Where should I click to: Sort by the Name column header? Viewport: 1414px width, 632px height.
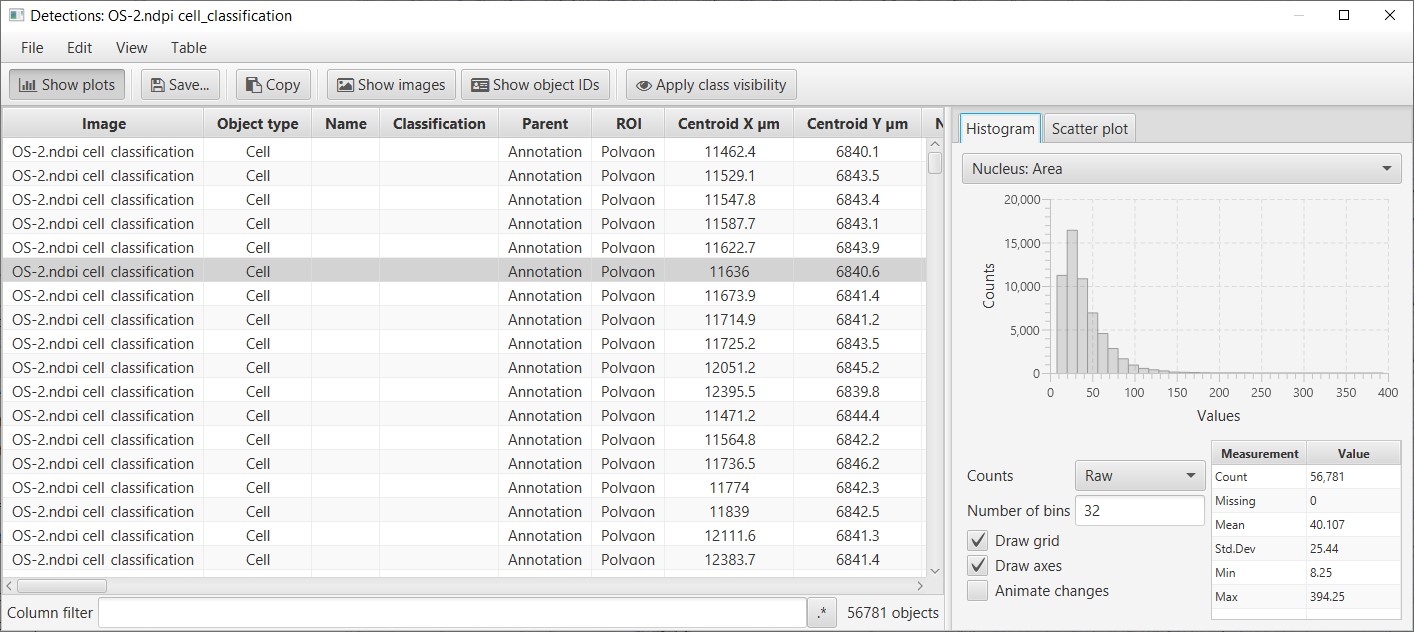coord(346,124)
